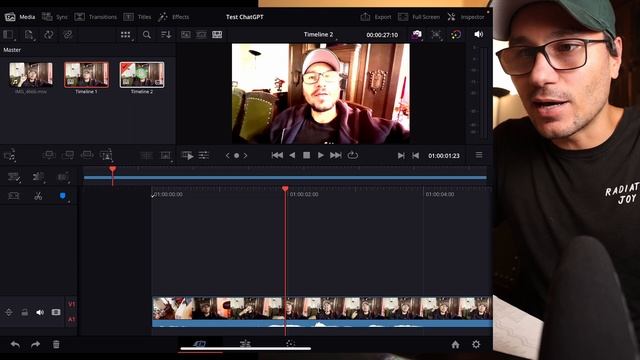Click the relink media chain icon
640x360 pixels.
pyautogui.click(x=68, y=35)
